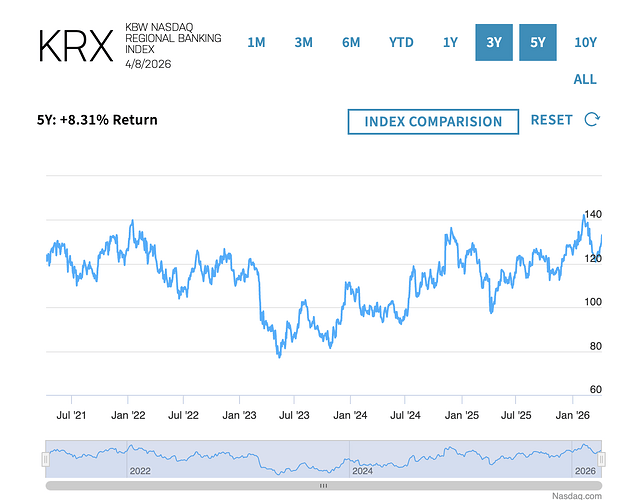Image resolution: width=624 pixels, height=500 pixels.
Task: Grab the right navigator range handle
Action: click(601, 459)
